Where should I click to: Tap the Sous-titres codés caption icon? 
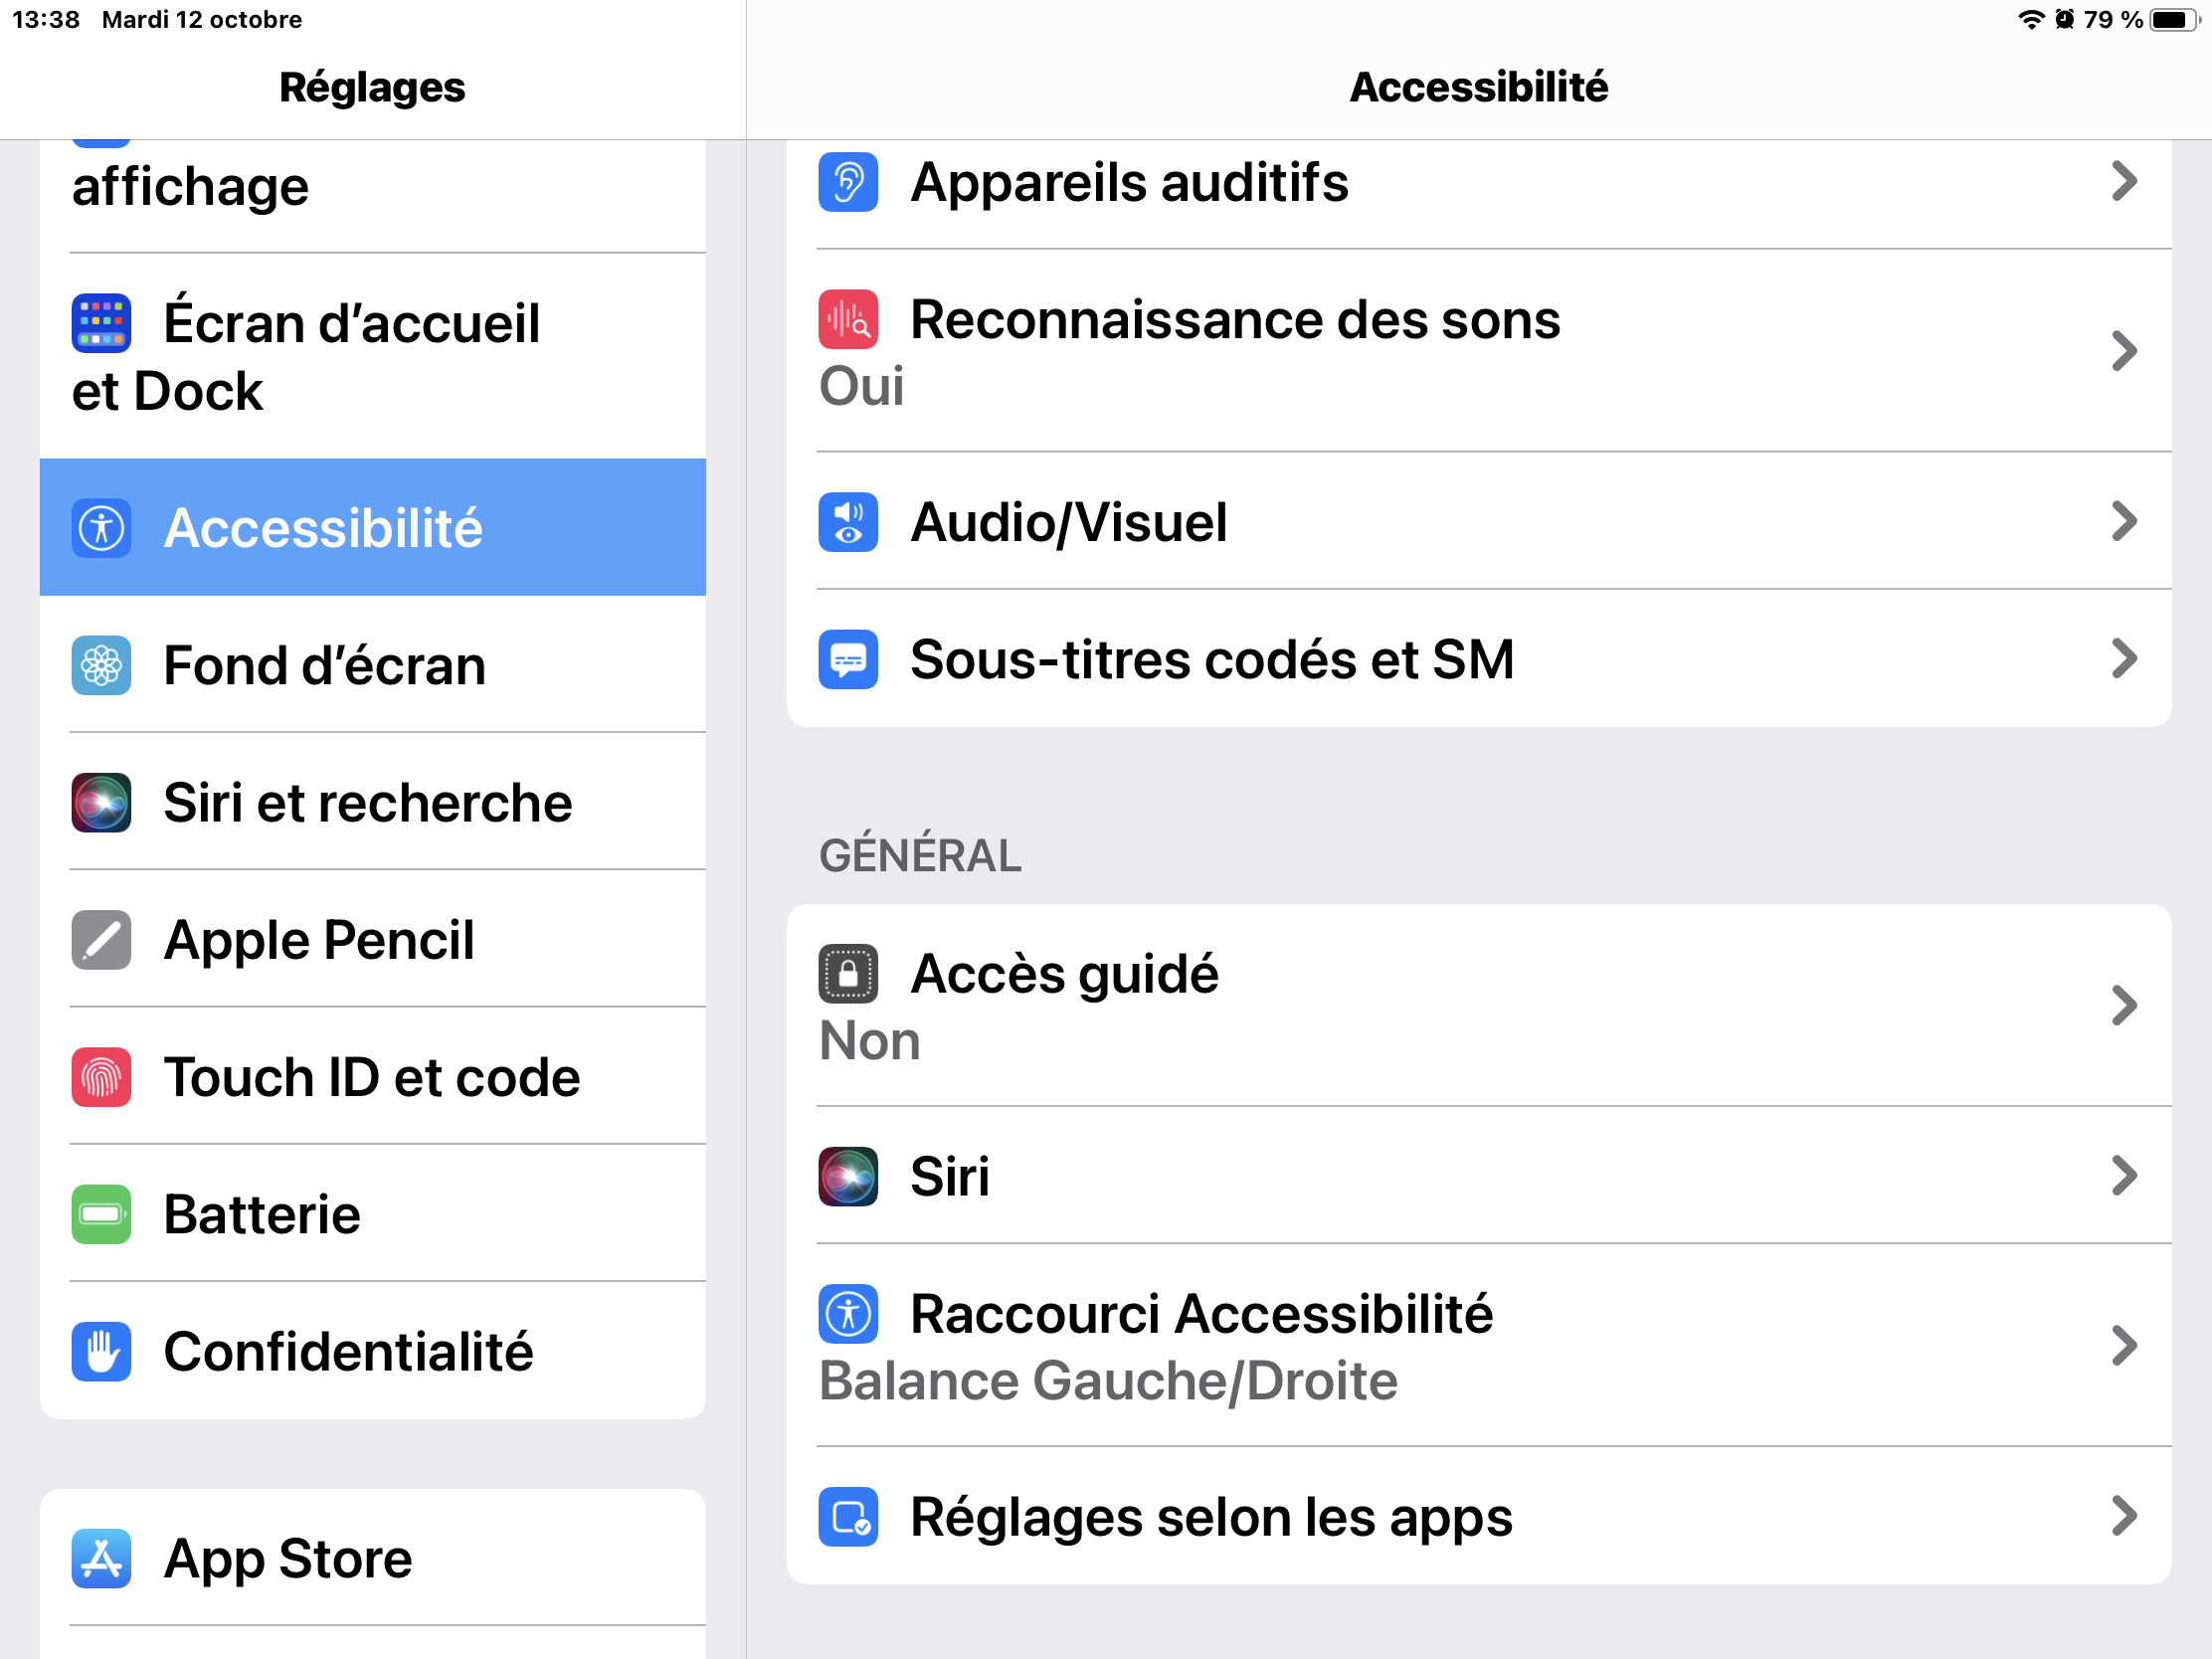pos(848,659)
